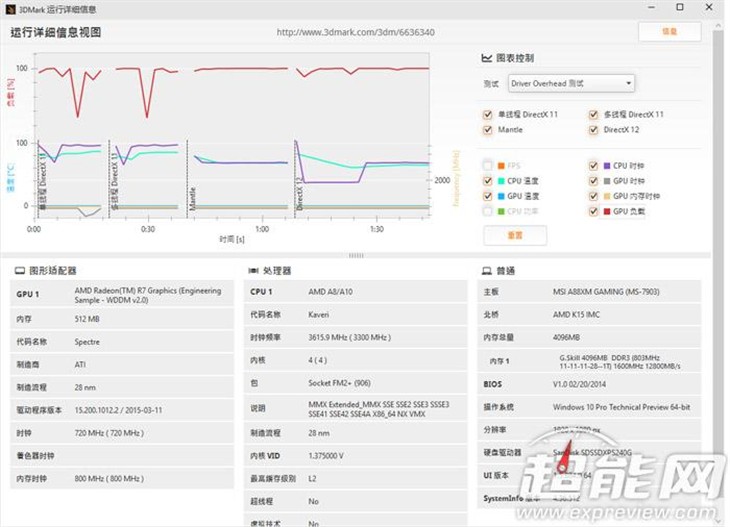Click the 720 MHz ( 720 MHz ) clock value
This screenshot has width=730, height=527.
pyautogui.click(x=109, y=433)
